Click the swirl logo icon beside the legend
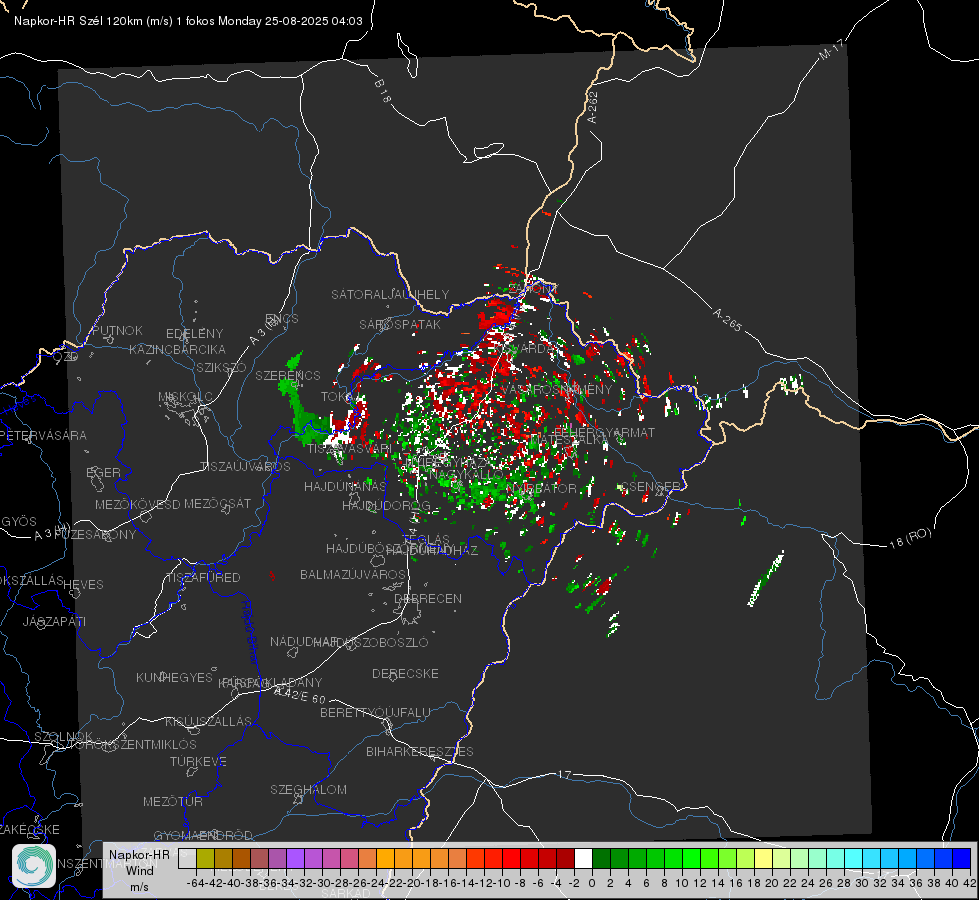 coord(34,866)
